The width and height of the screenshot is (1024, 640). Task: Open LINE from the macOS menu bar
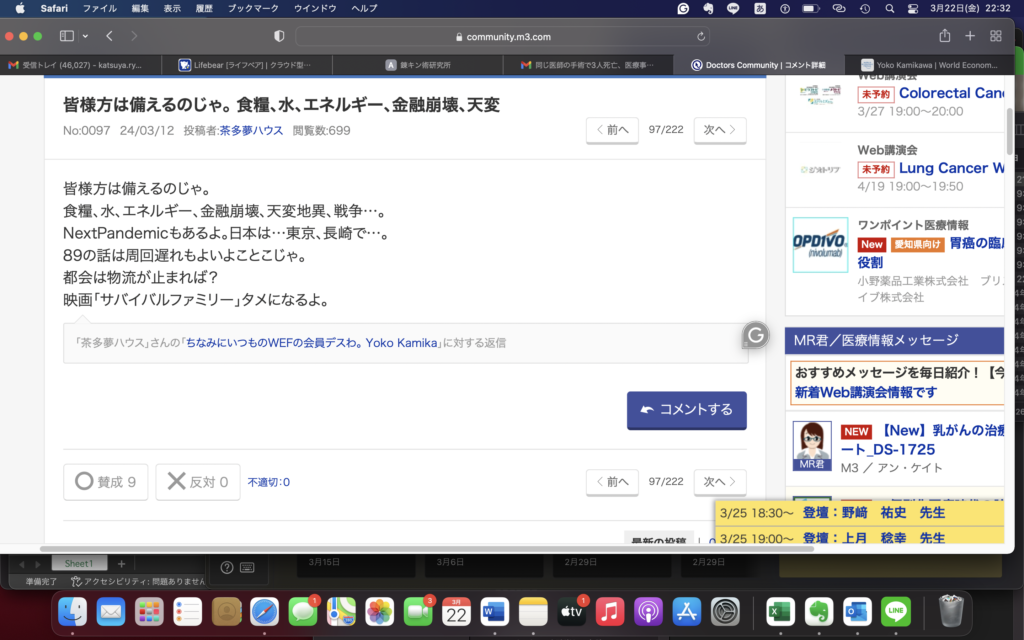tap(733, 8)
